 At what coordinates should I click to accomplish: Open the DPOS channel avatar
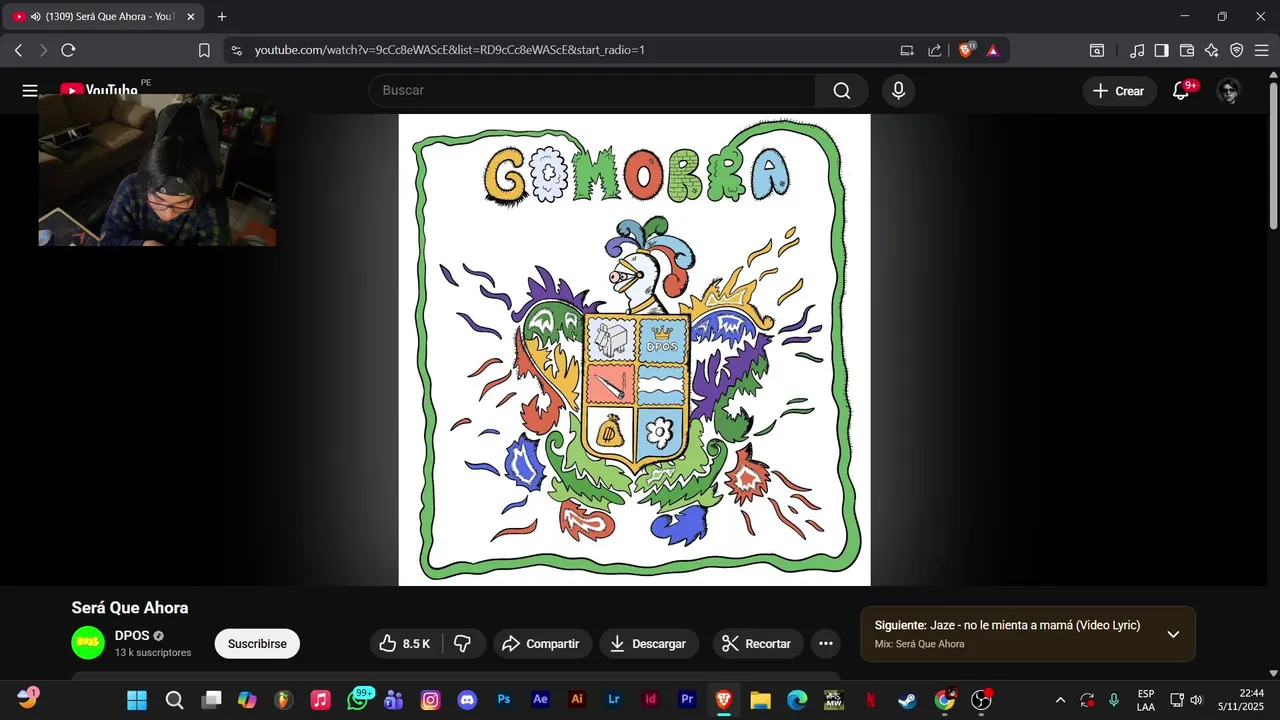88,643
